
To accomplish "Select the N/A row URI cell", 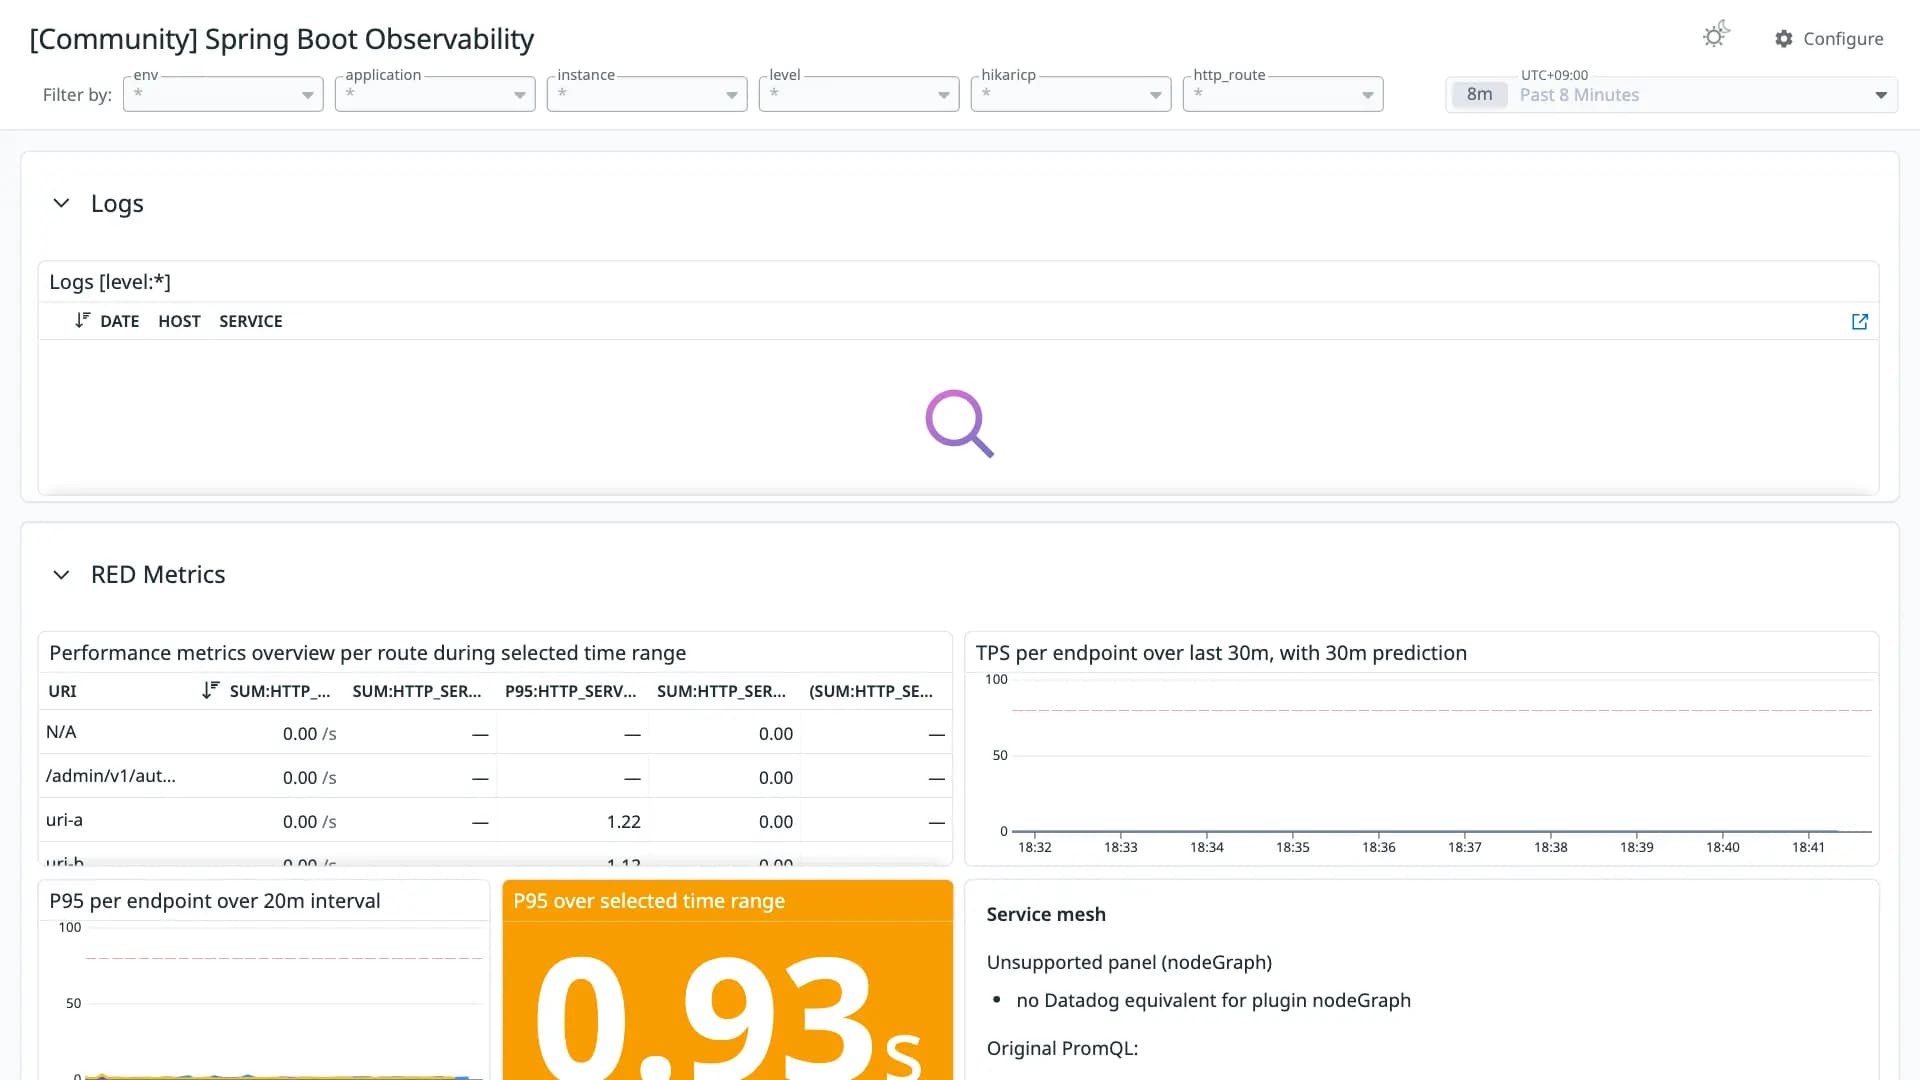I will pos(61,732).
